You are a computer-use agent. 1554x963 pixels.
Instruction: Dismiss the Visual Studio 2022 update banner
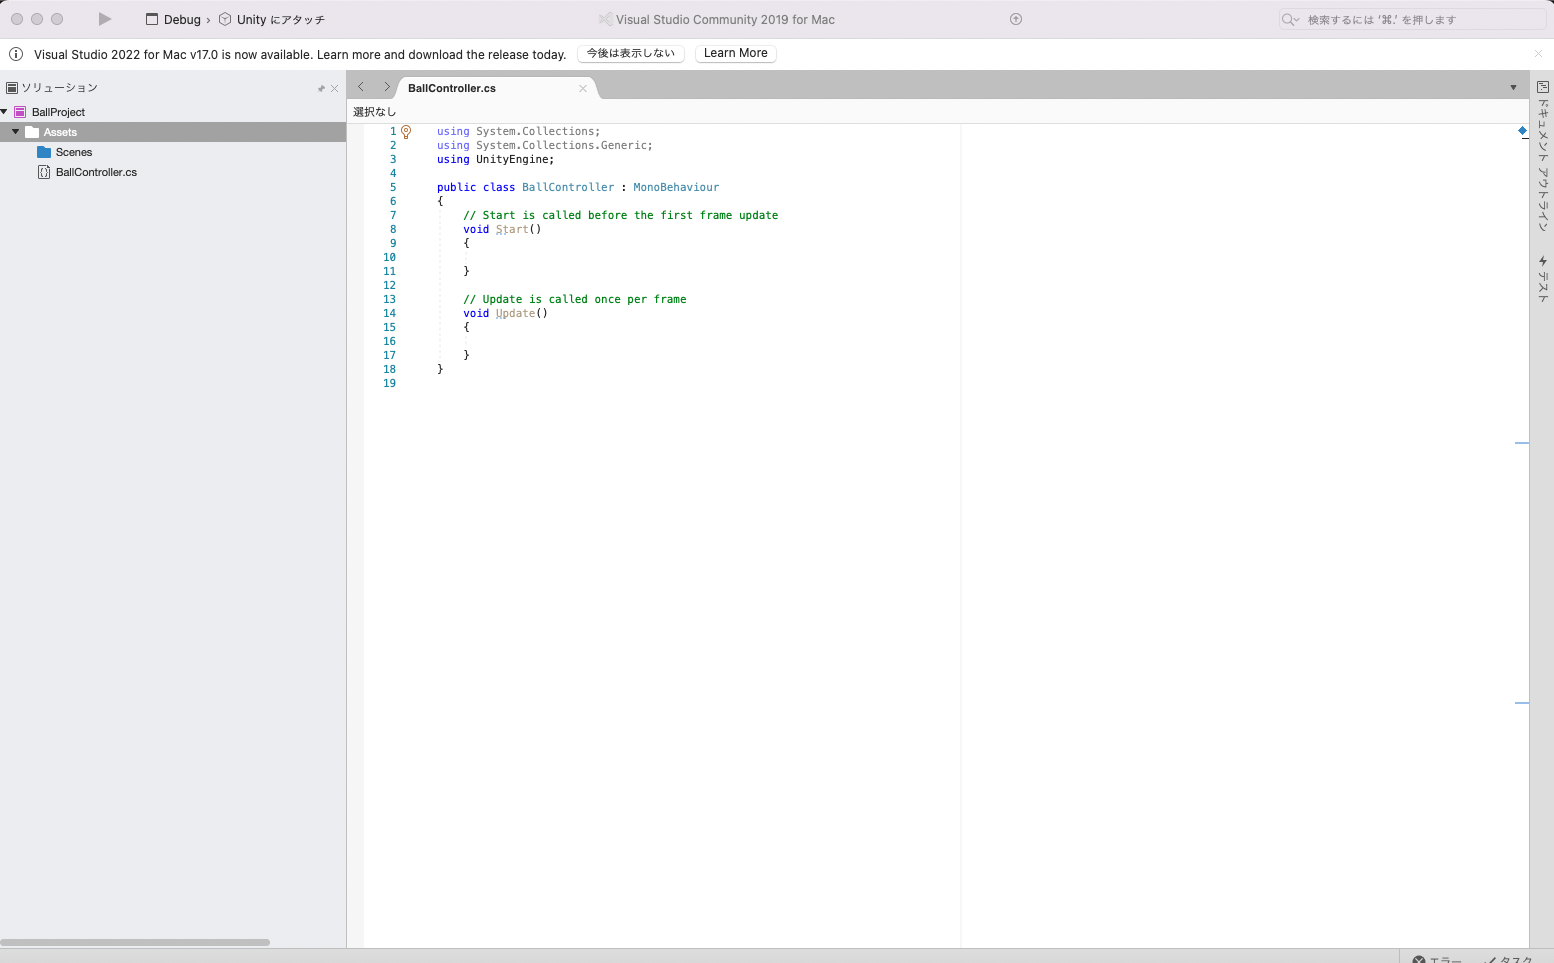coord(1538,54)
